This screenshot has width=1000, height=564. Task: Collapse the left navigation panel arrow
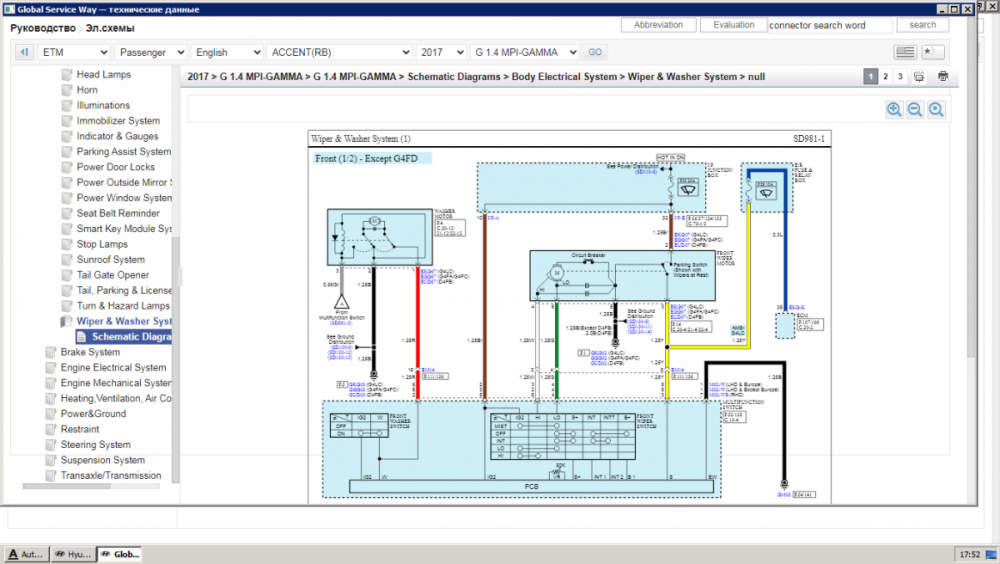[x=181, y=277]
